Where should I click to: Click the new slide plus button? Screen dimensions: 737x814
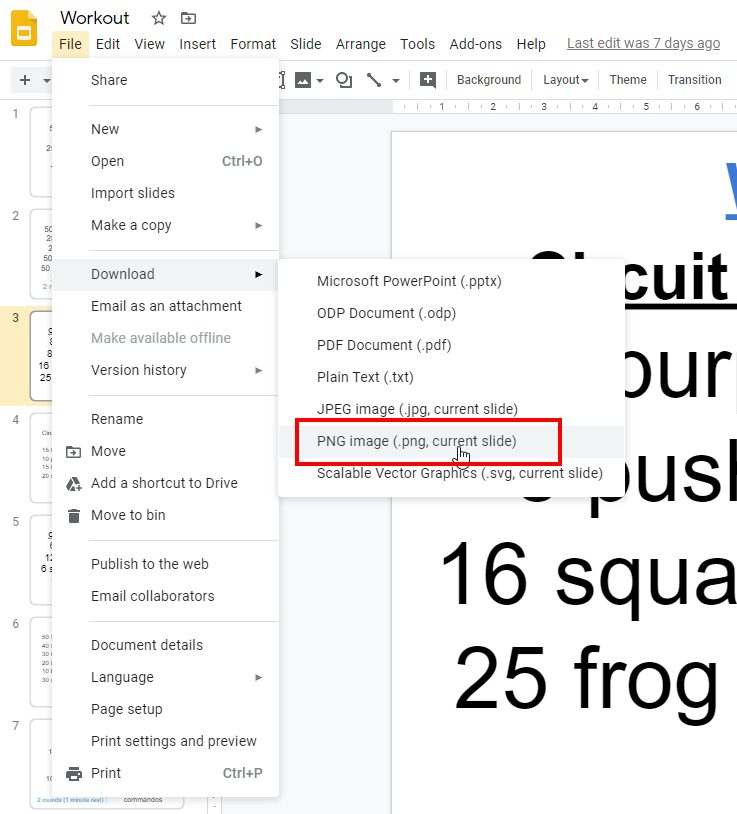point(25,80)
